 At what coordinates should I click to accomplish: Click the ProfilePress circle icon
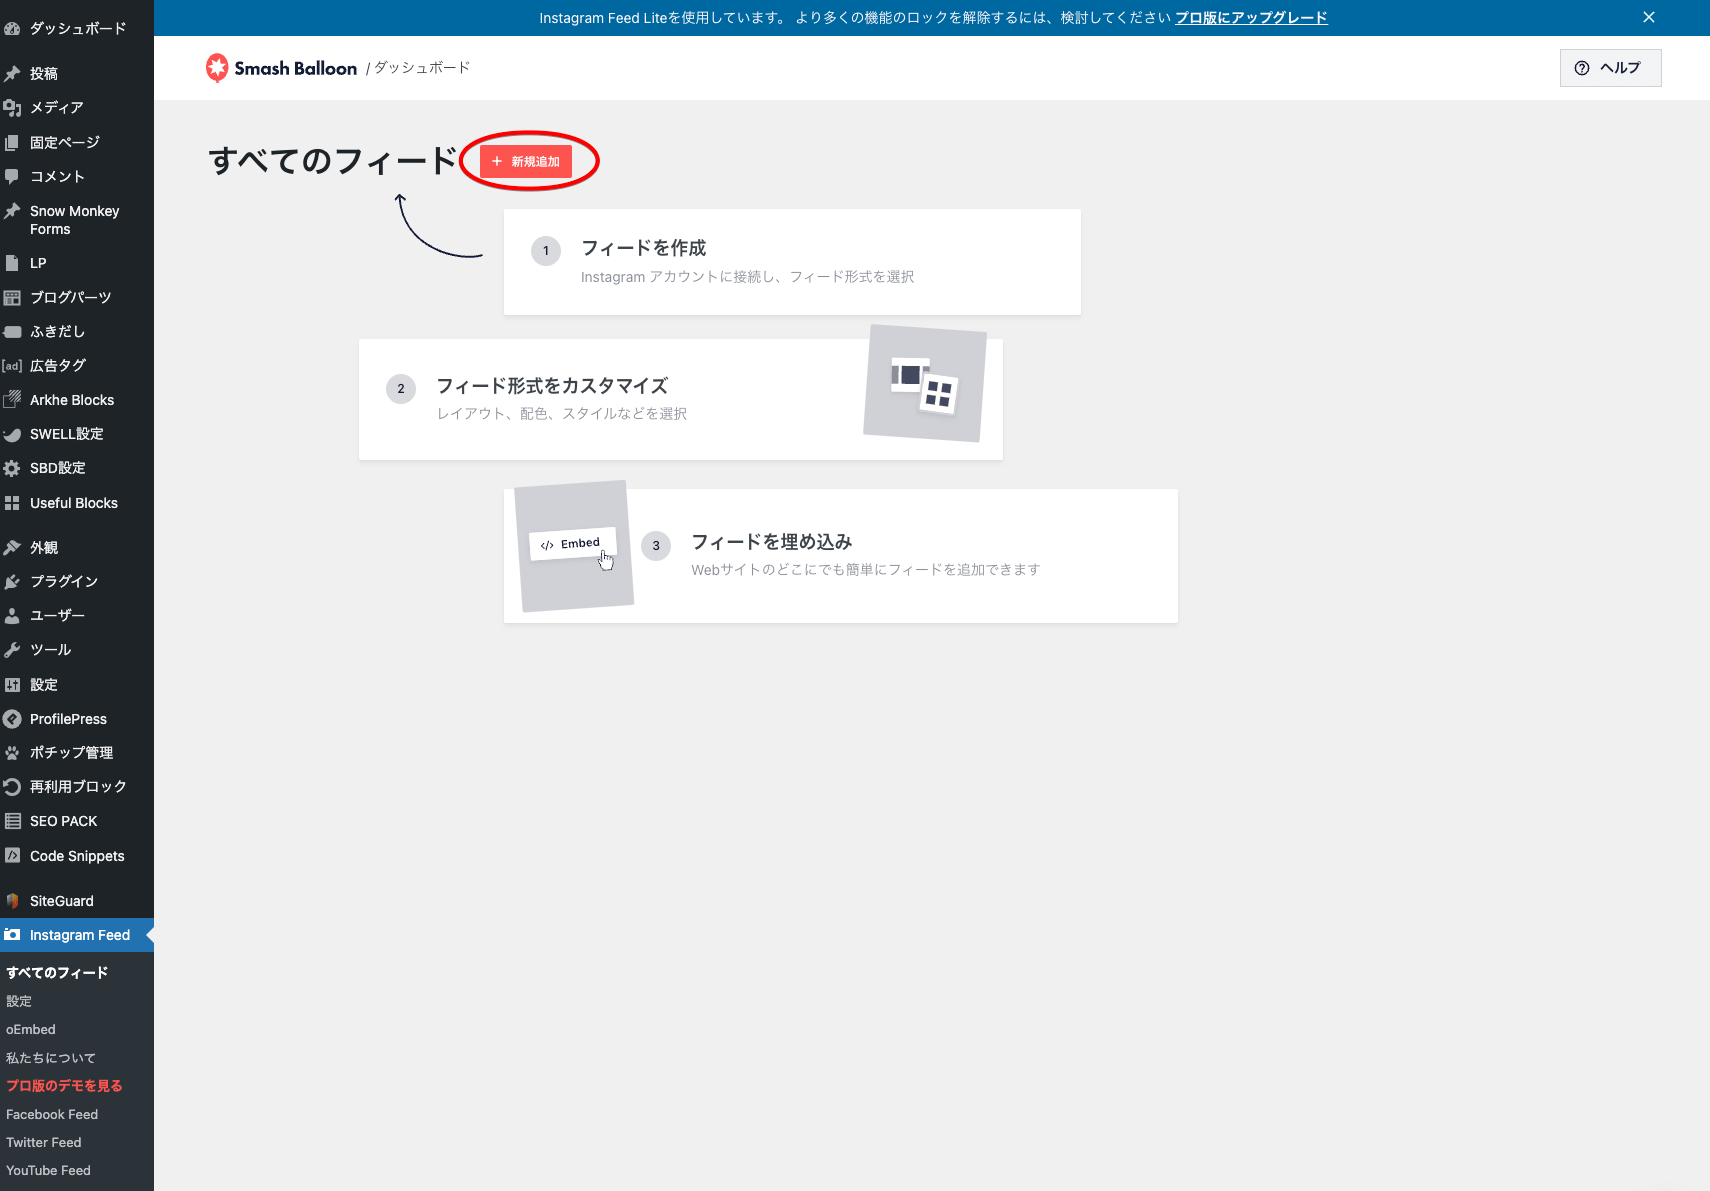(x=12, y=719)
